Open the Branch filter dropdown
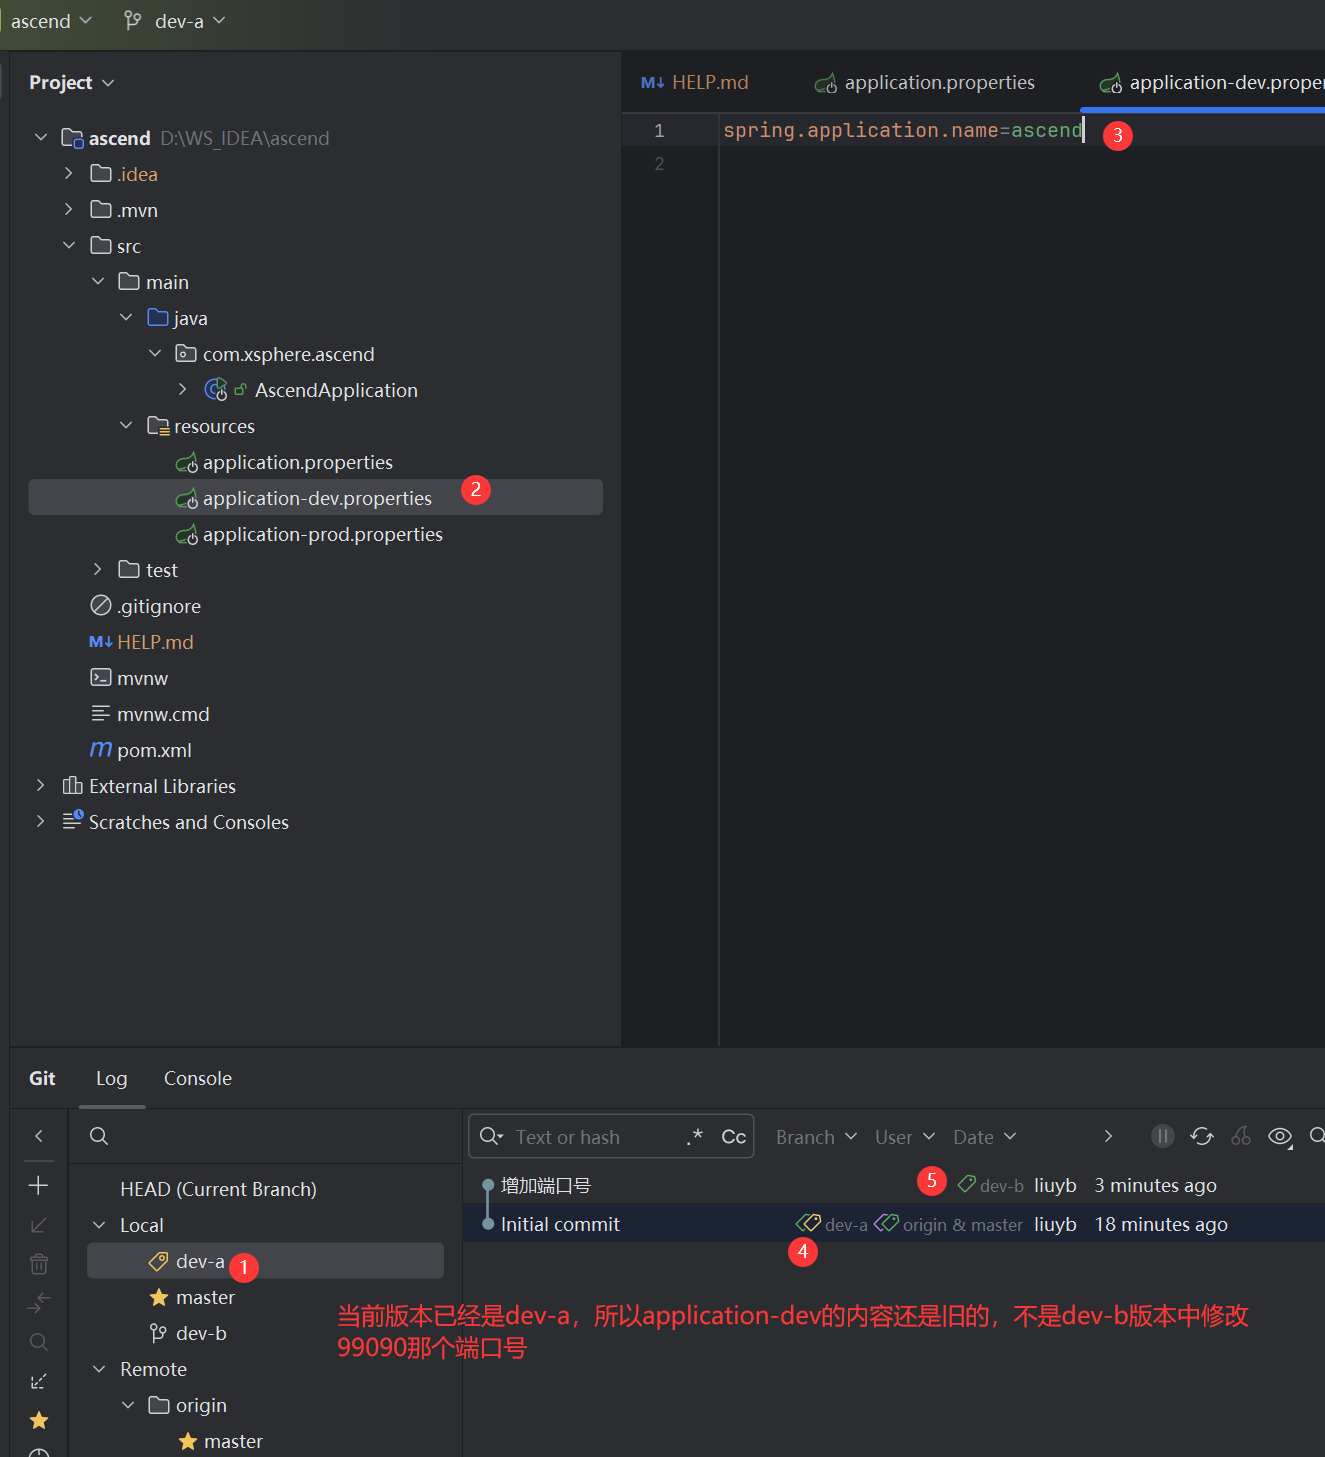Screen dimensions: 1325x1457 pos(816,1137)
